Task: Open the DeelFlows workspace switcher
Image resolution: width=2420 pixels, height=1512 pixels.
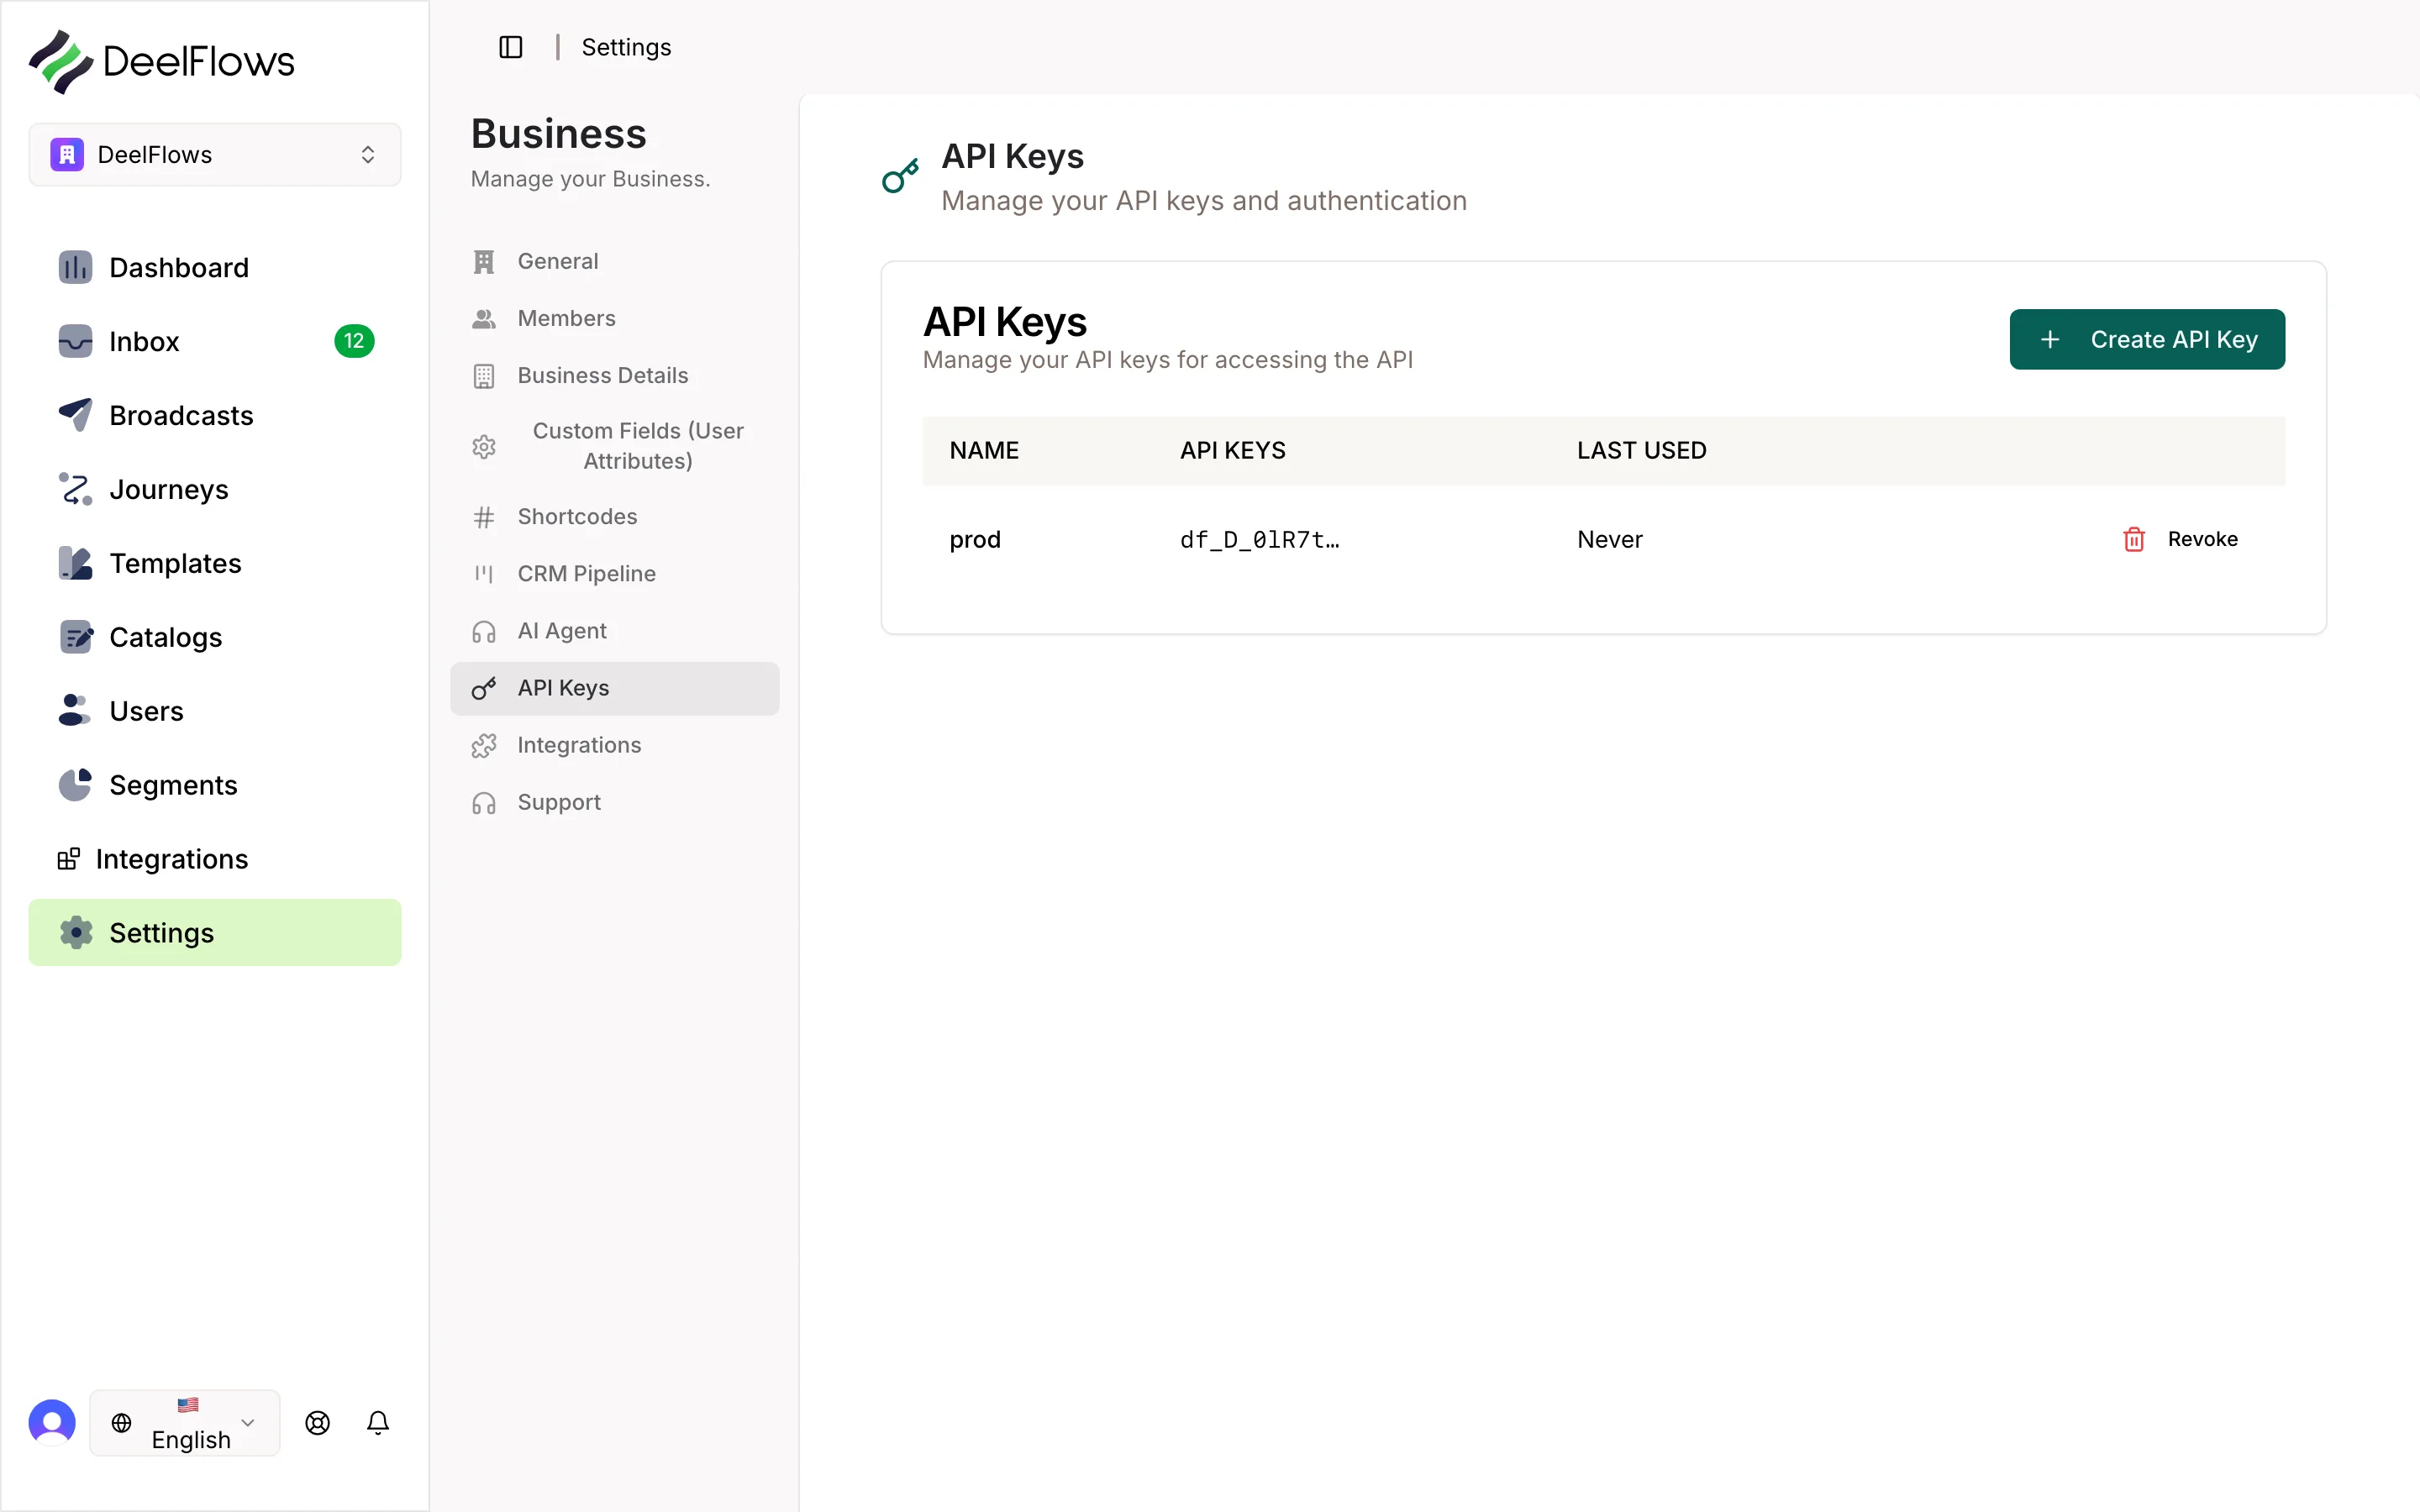Action: point(215,155)
